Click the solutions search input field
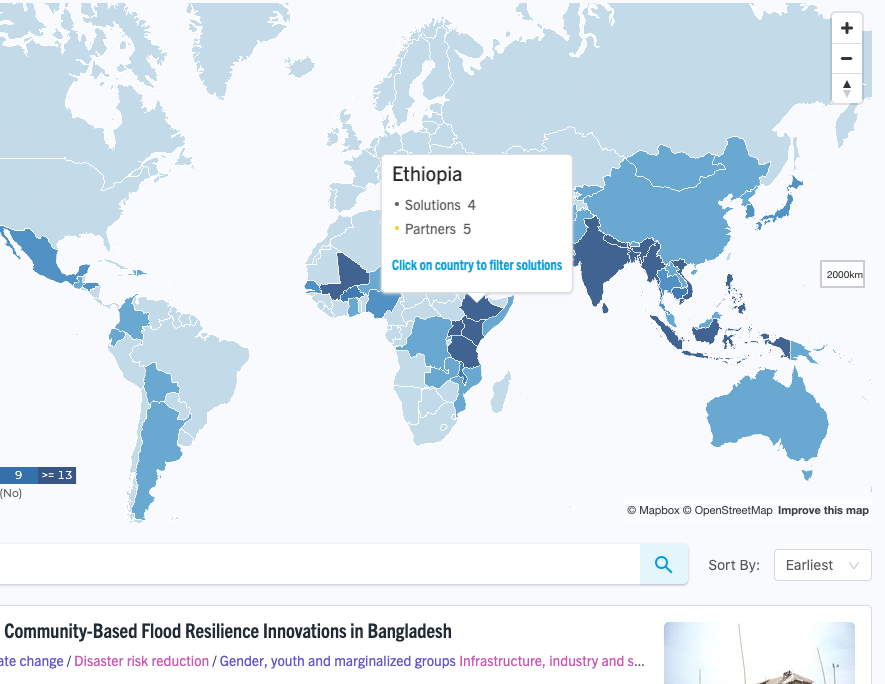The height and width of the screenshot is (684, 885). [319, 564]
